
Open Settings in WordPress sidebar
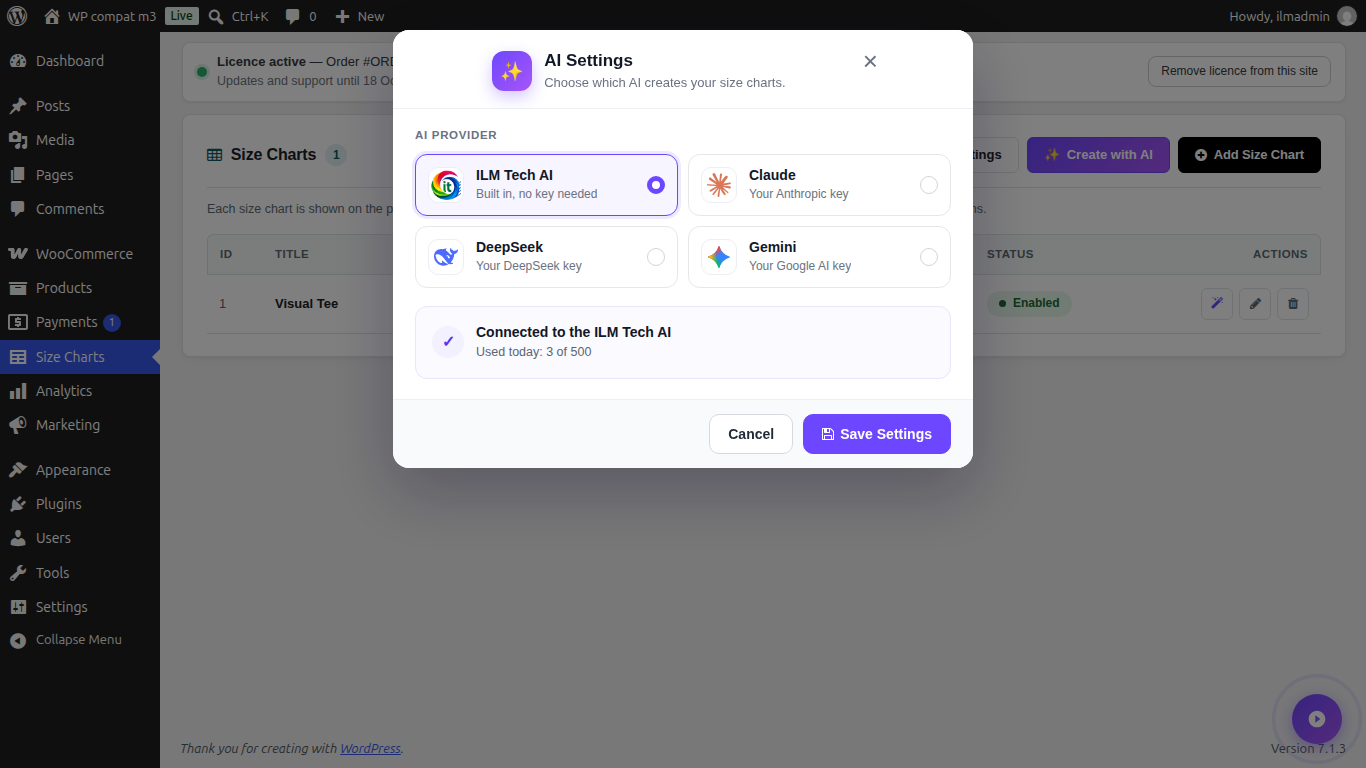(x=80, y=607)
